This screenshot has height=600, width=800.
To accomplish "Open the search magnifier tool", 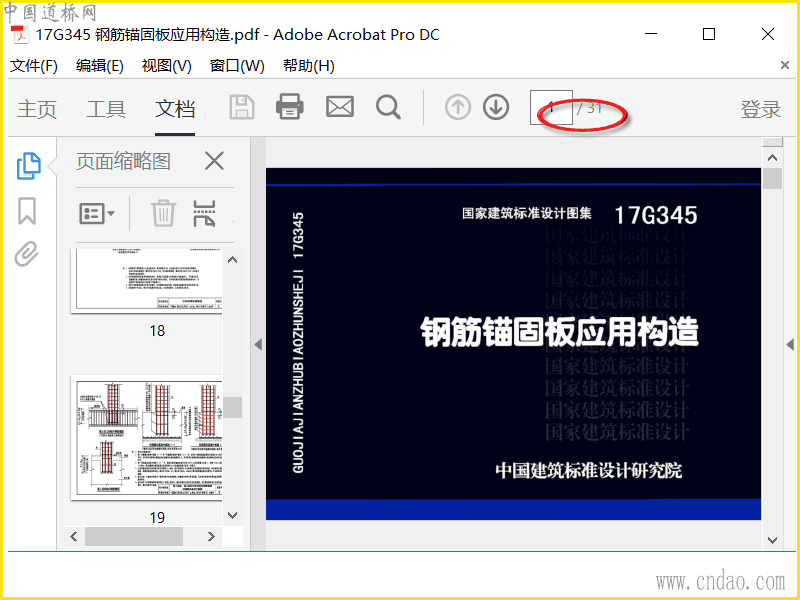I will 388,108.
